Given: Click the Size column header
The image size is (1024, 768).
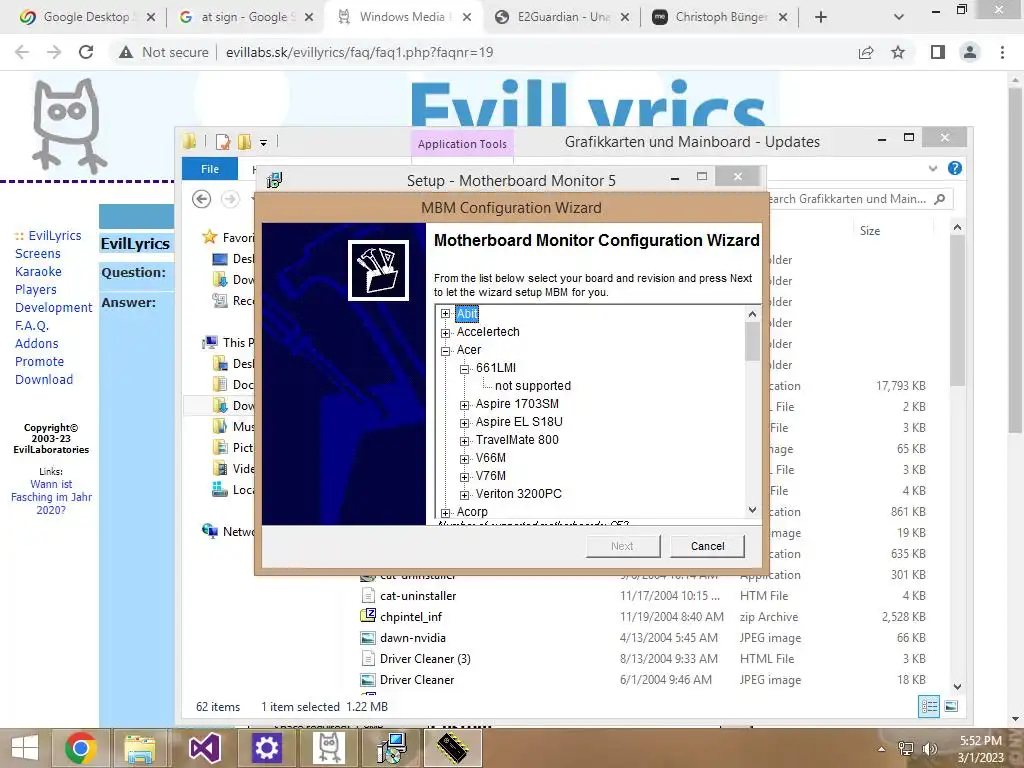Looking at the screenshot, I should tap(870, 231).
